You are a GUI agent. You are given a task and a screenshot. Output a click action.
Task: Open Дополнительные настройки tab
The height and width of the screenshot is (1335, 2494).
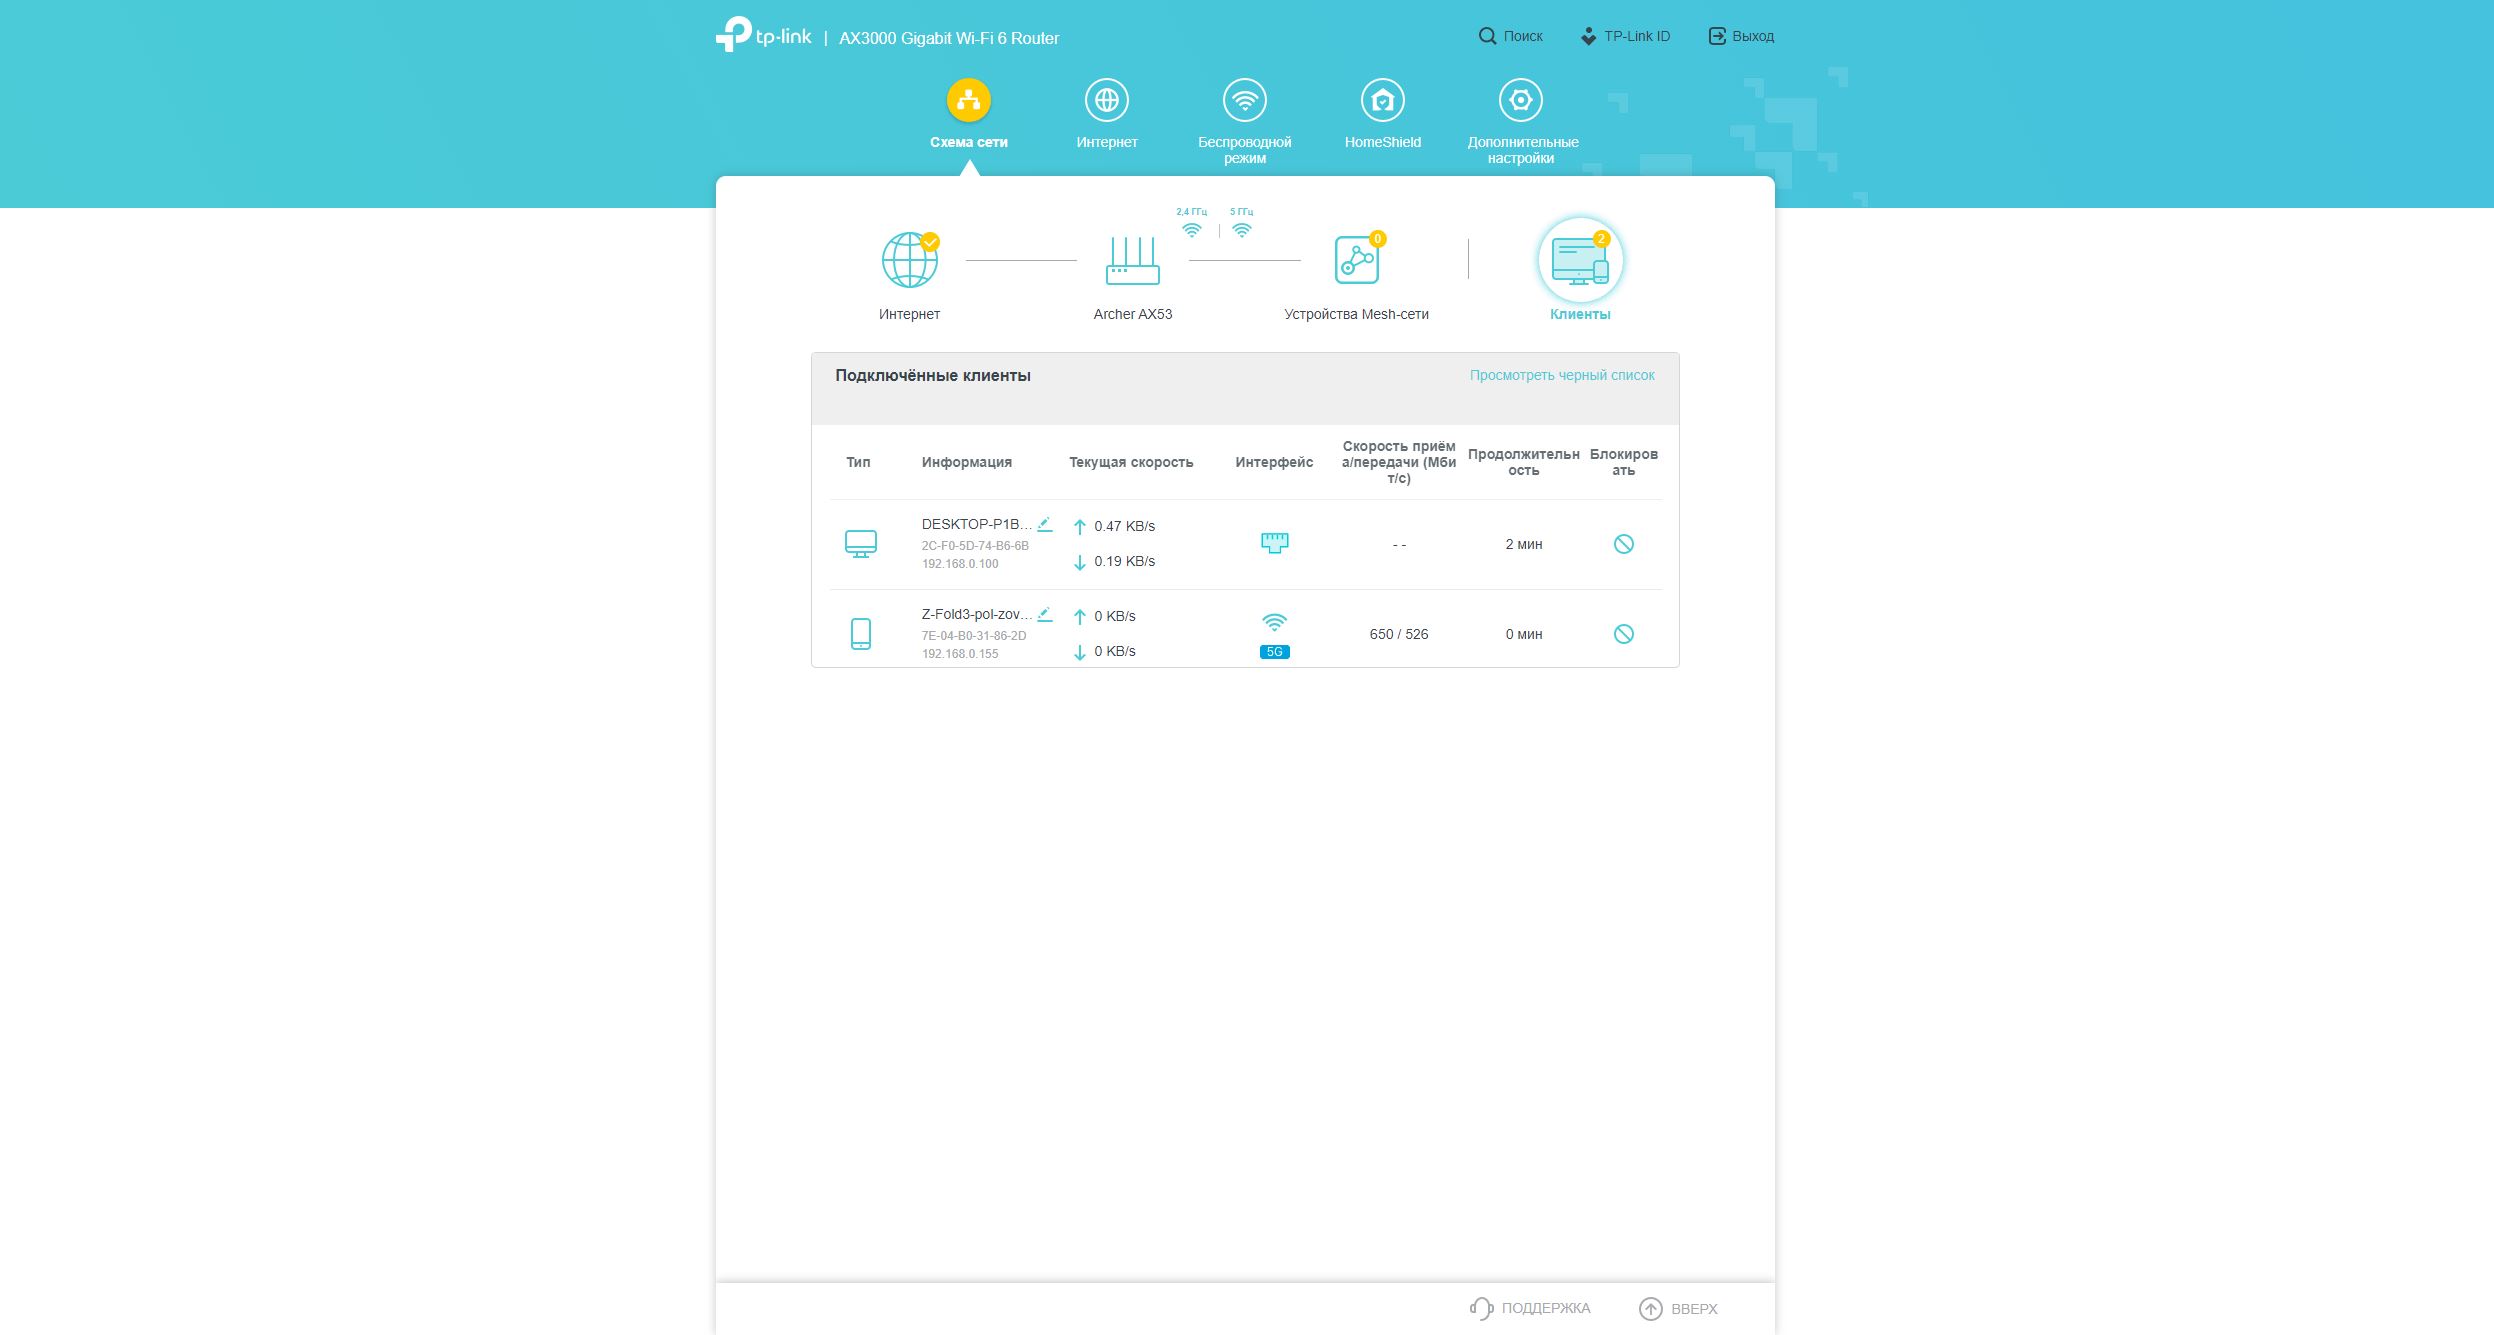click(1521, 122)
